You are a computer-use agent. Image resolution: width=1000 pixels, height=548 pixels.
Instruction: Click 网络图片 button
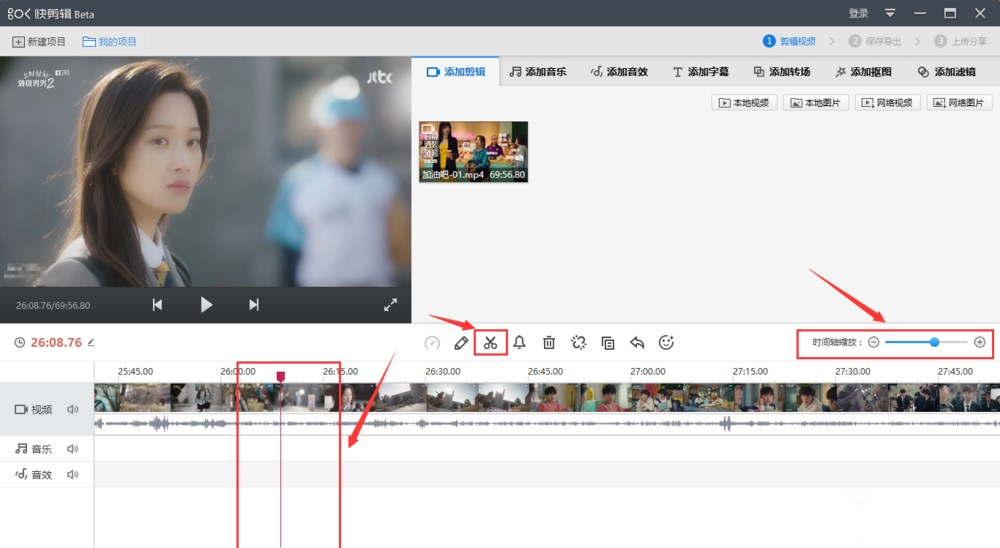tap(959, 103)
